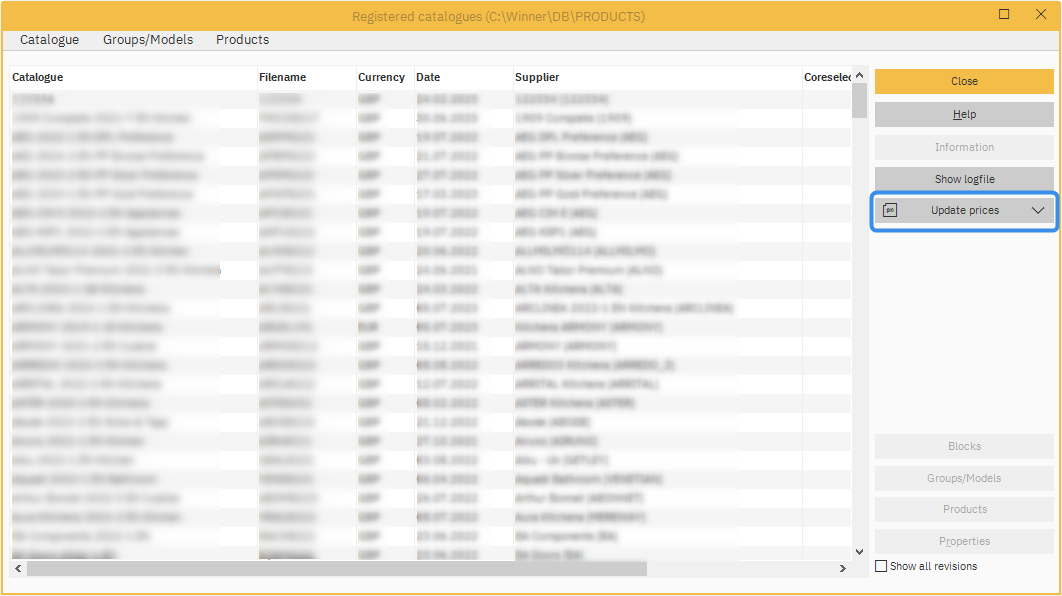Click the left arrow of the horizontal scrollbar
Screen dimensions: 1062x596
click(x=17, y=568)
